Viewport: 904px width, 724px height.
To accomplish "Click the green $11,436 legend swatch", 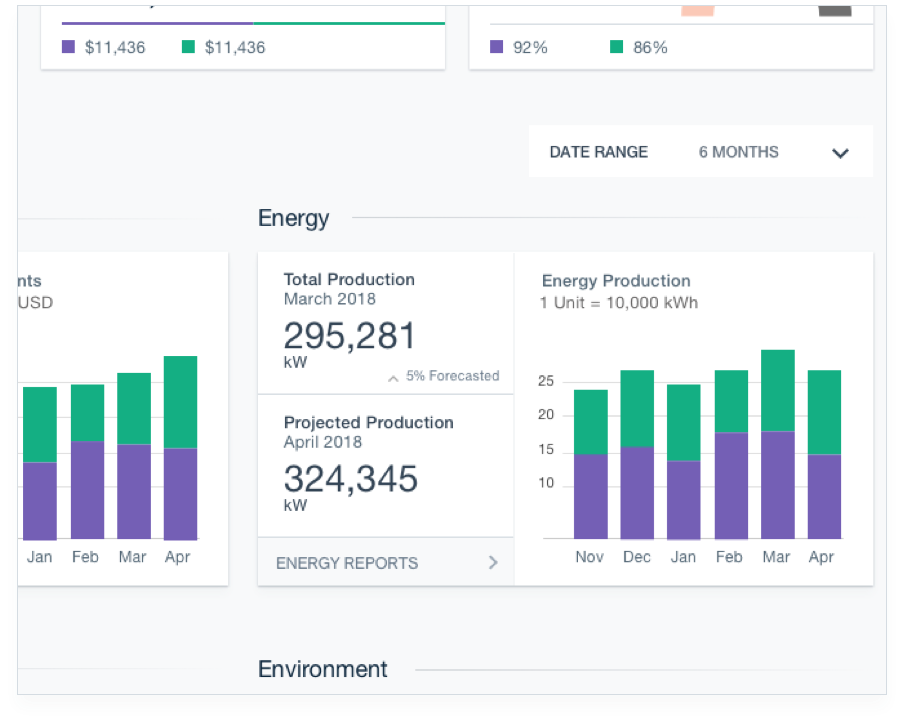I will pos(188,47).
